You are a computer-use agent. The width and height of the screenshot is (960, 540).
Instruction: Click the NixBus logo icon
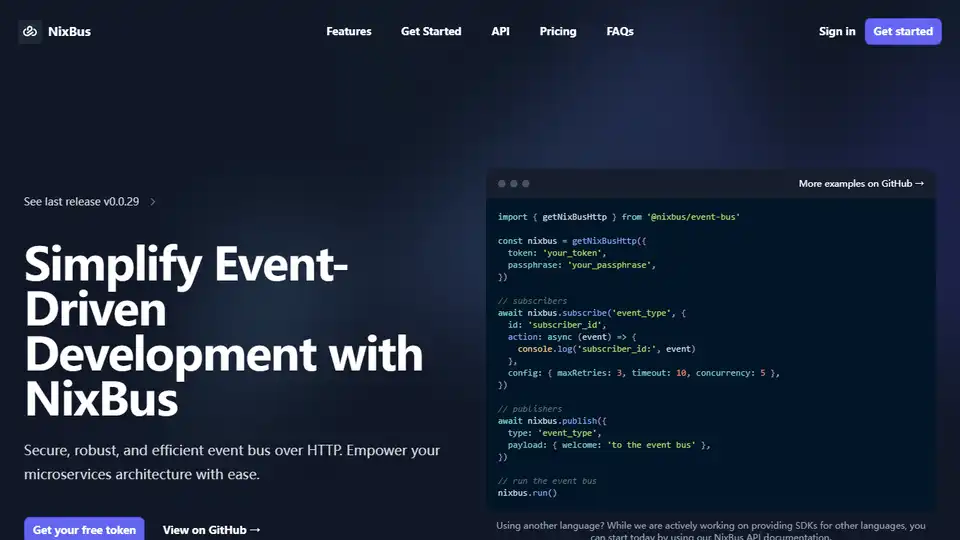click(30, 32)
